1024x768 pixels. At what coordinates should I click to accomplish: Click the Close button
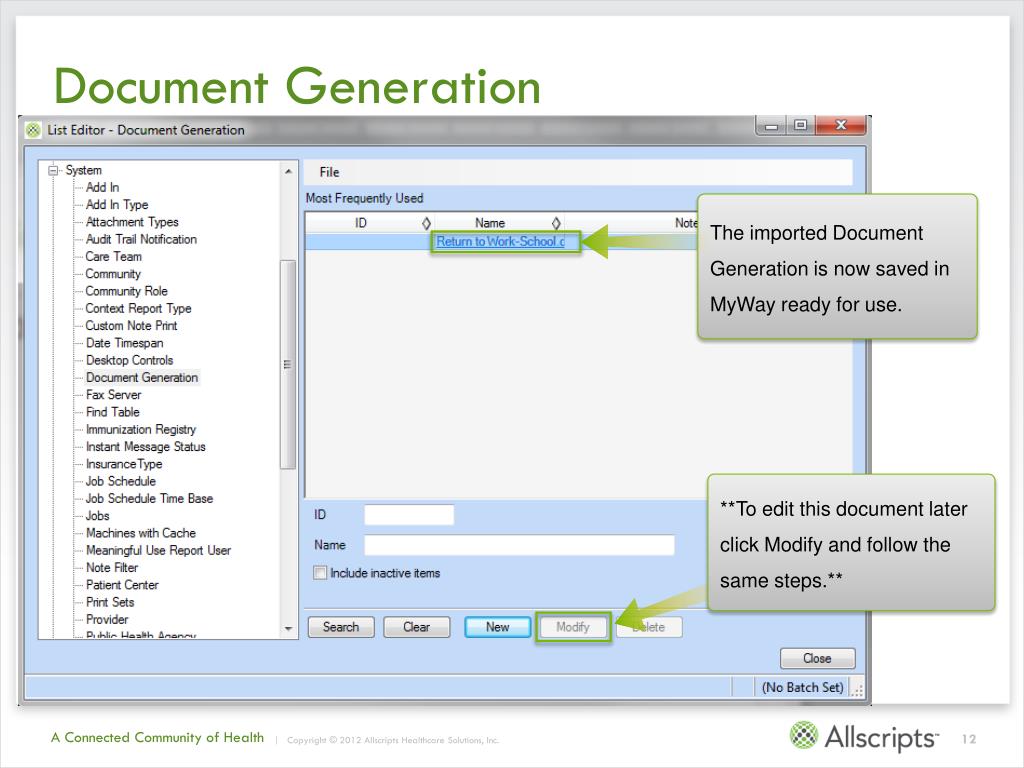coord(817,658)
